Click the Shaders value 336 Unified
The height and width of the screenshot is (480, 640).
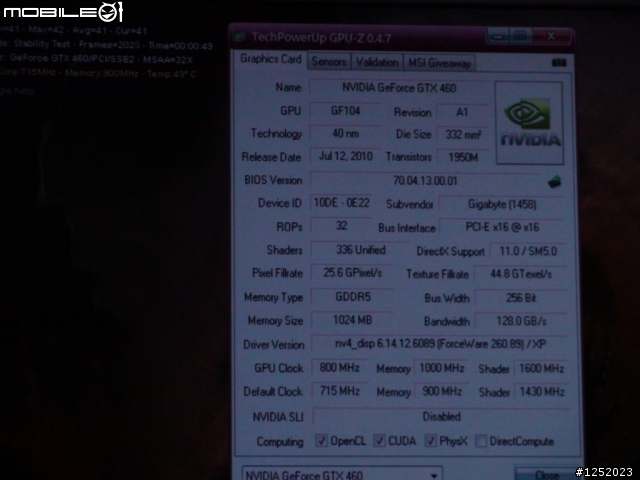pyautogui.click(x=360, y=249)
